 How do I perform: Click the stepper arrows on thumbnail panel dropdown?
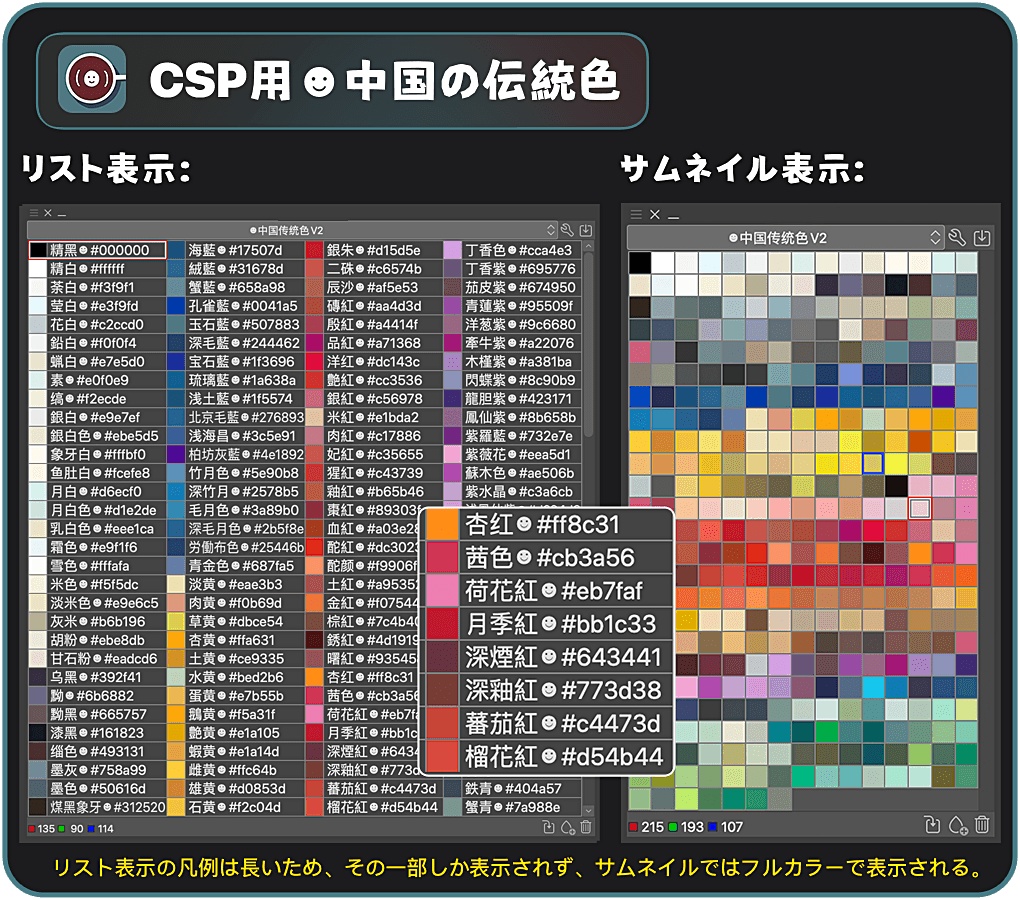935,238
